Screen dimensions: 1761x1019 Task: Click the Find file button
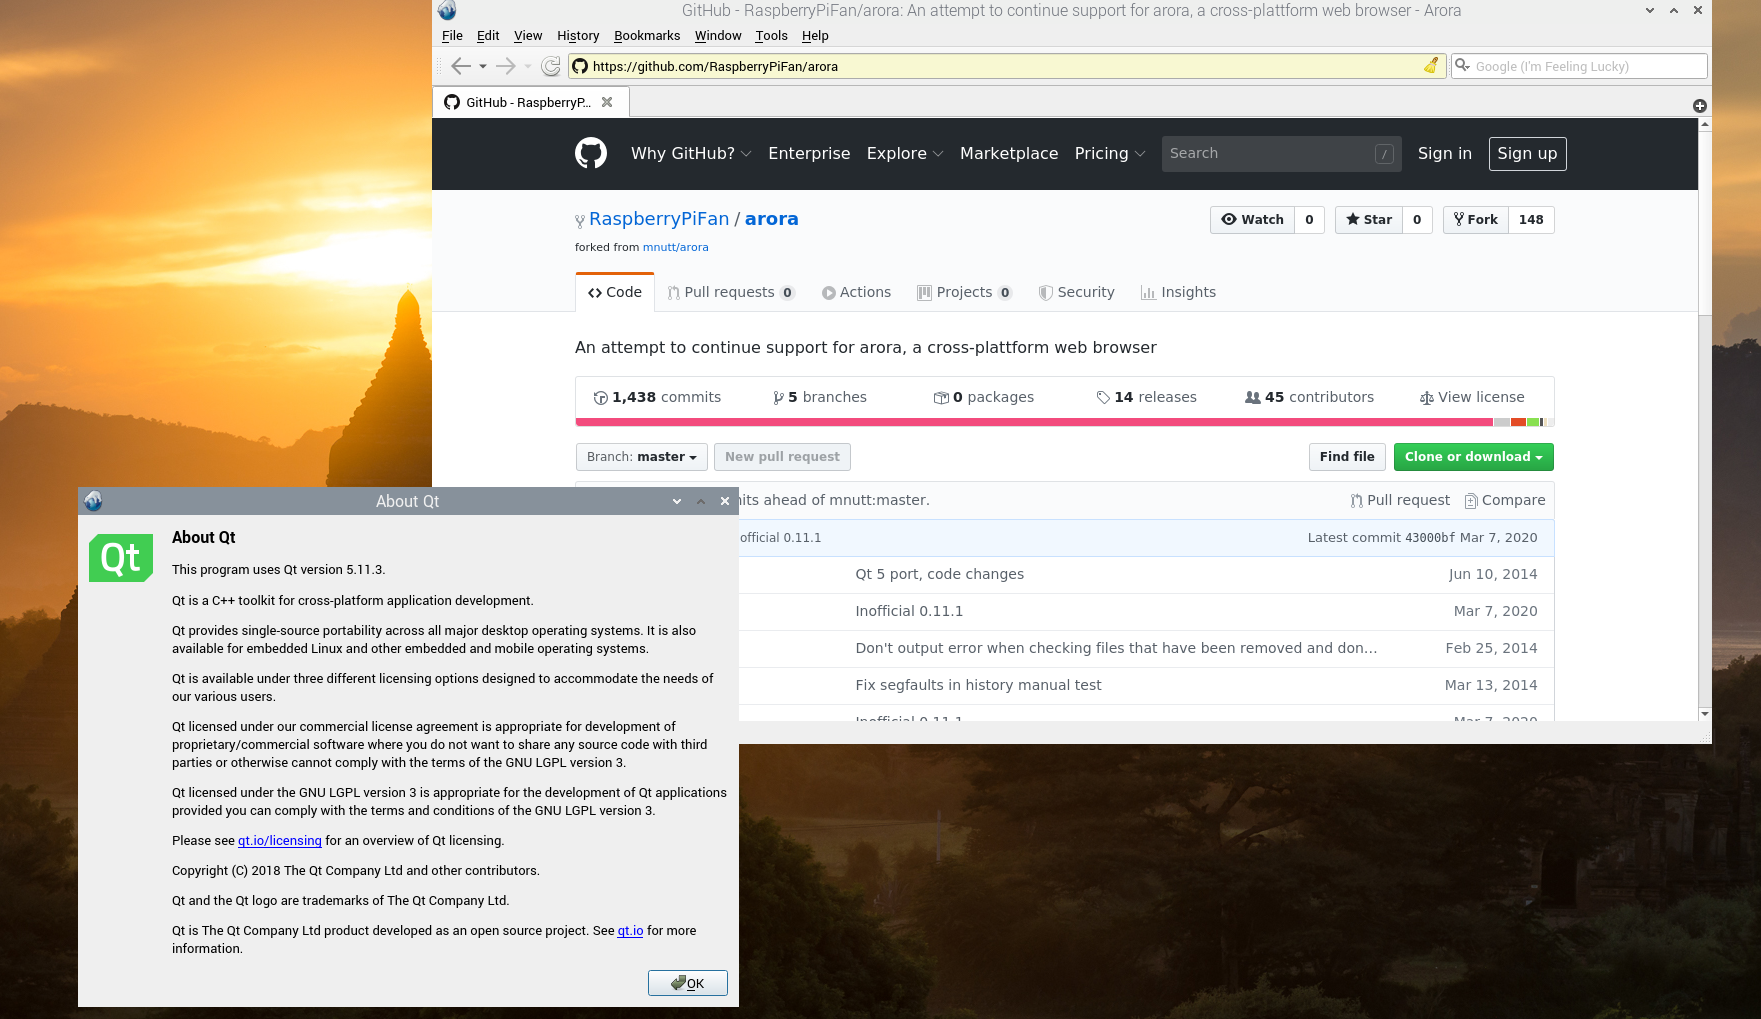coord(1347,457)
